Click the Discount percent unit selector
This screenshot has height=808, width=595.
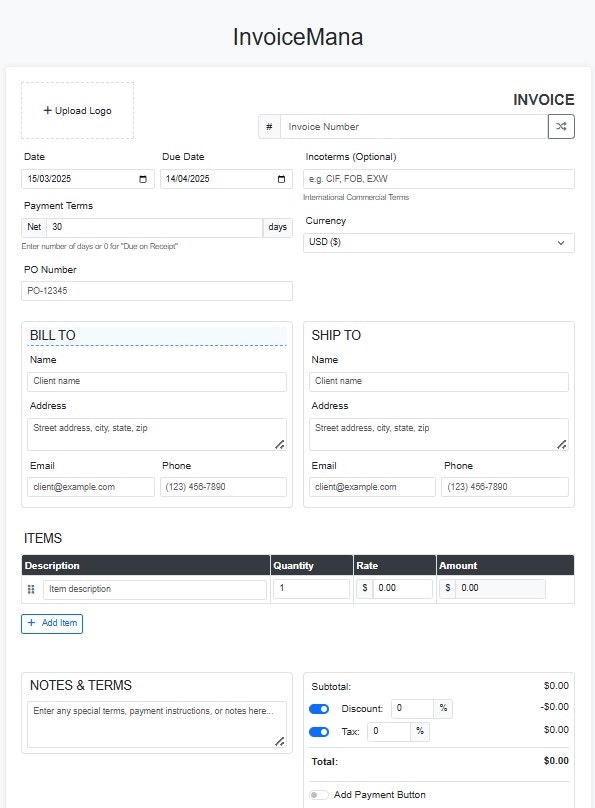click(x=443, y=709)
